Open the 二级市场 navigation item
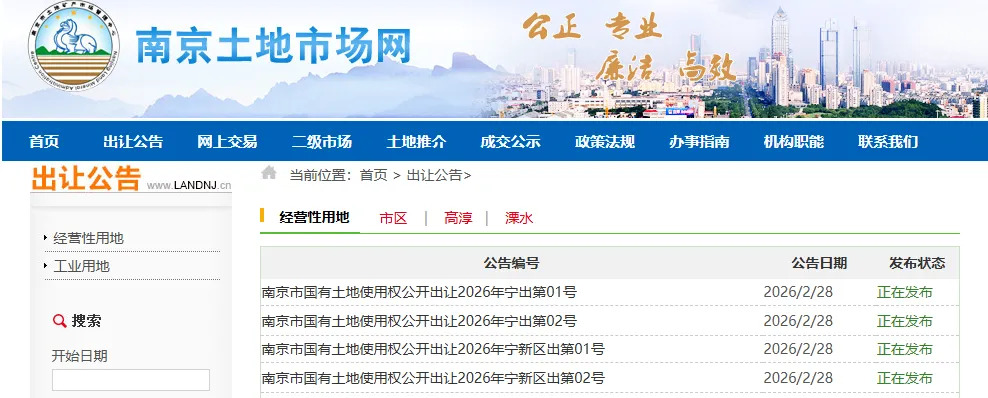Screen dimensions: 988x398 coord(321,142)
